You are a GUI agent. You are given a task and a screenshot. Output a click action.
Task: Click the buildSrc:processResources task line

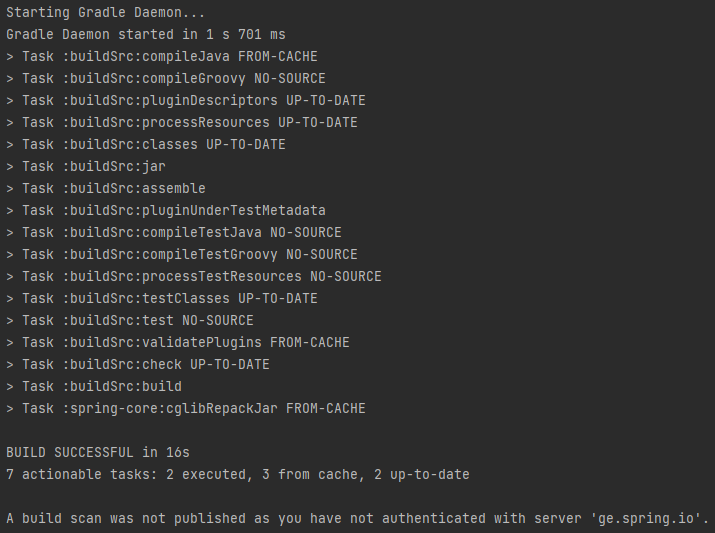click(x=182, y=122)
